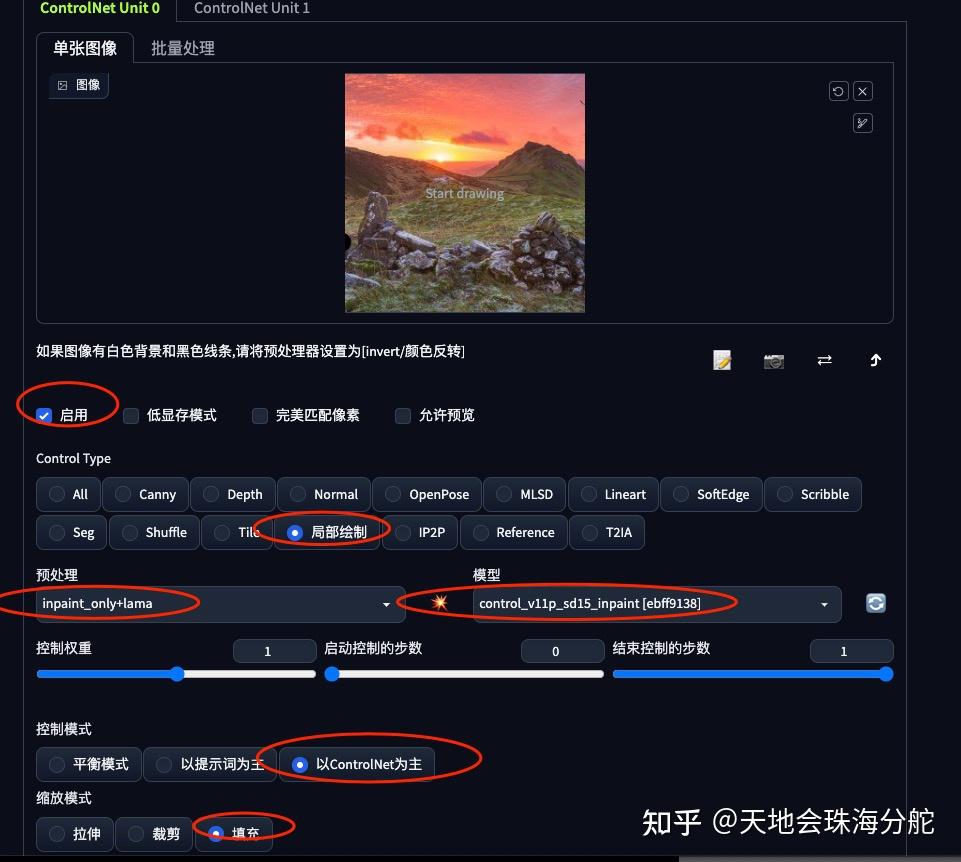Image resolution: width=961 pixels, height=862 pixels.
Task: Select the Canny control type
Action: (x=145, y=493)
